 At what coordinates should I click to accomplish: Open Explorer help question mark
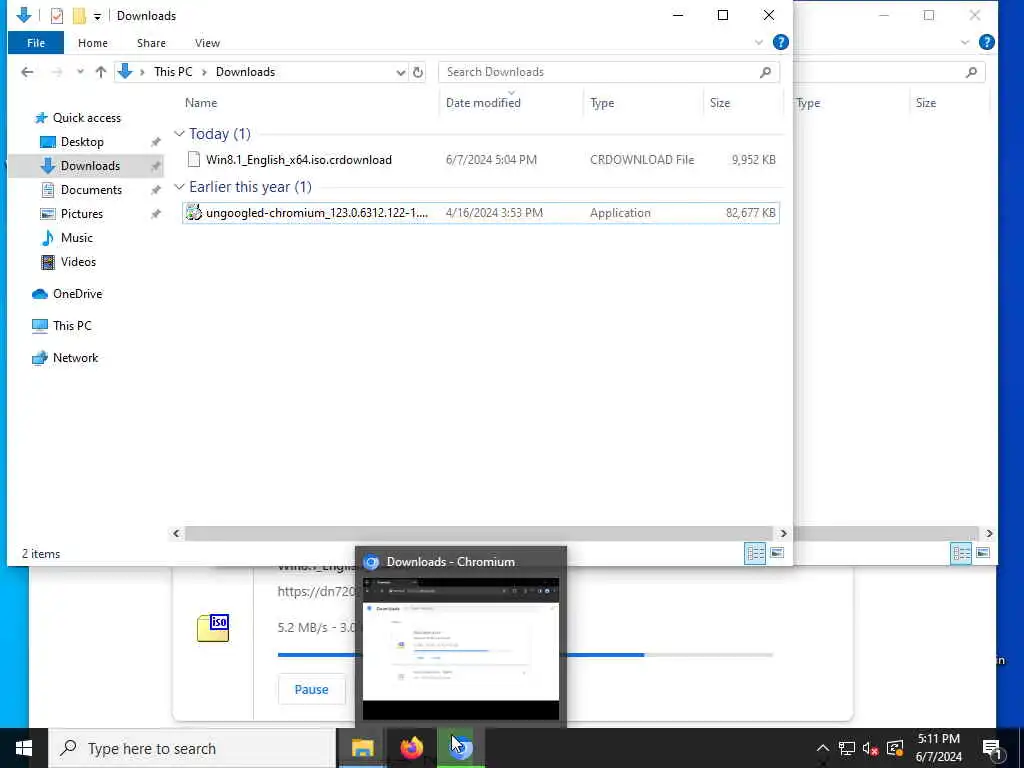780,42
